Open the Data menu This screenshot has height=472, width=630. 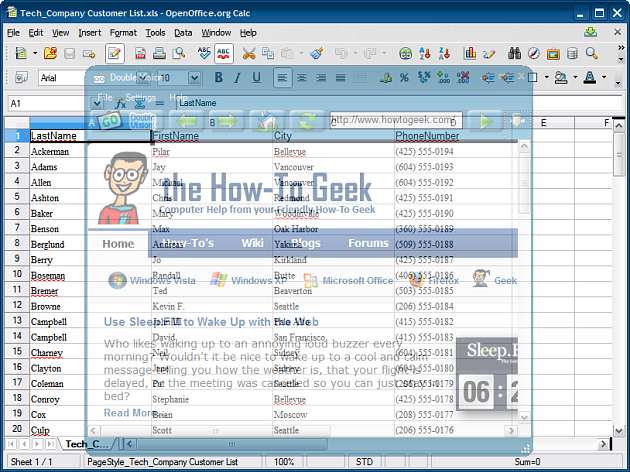click(x=183, y=33)
